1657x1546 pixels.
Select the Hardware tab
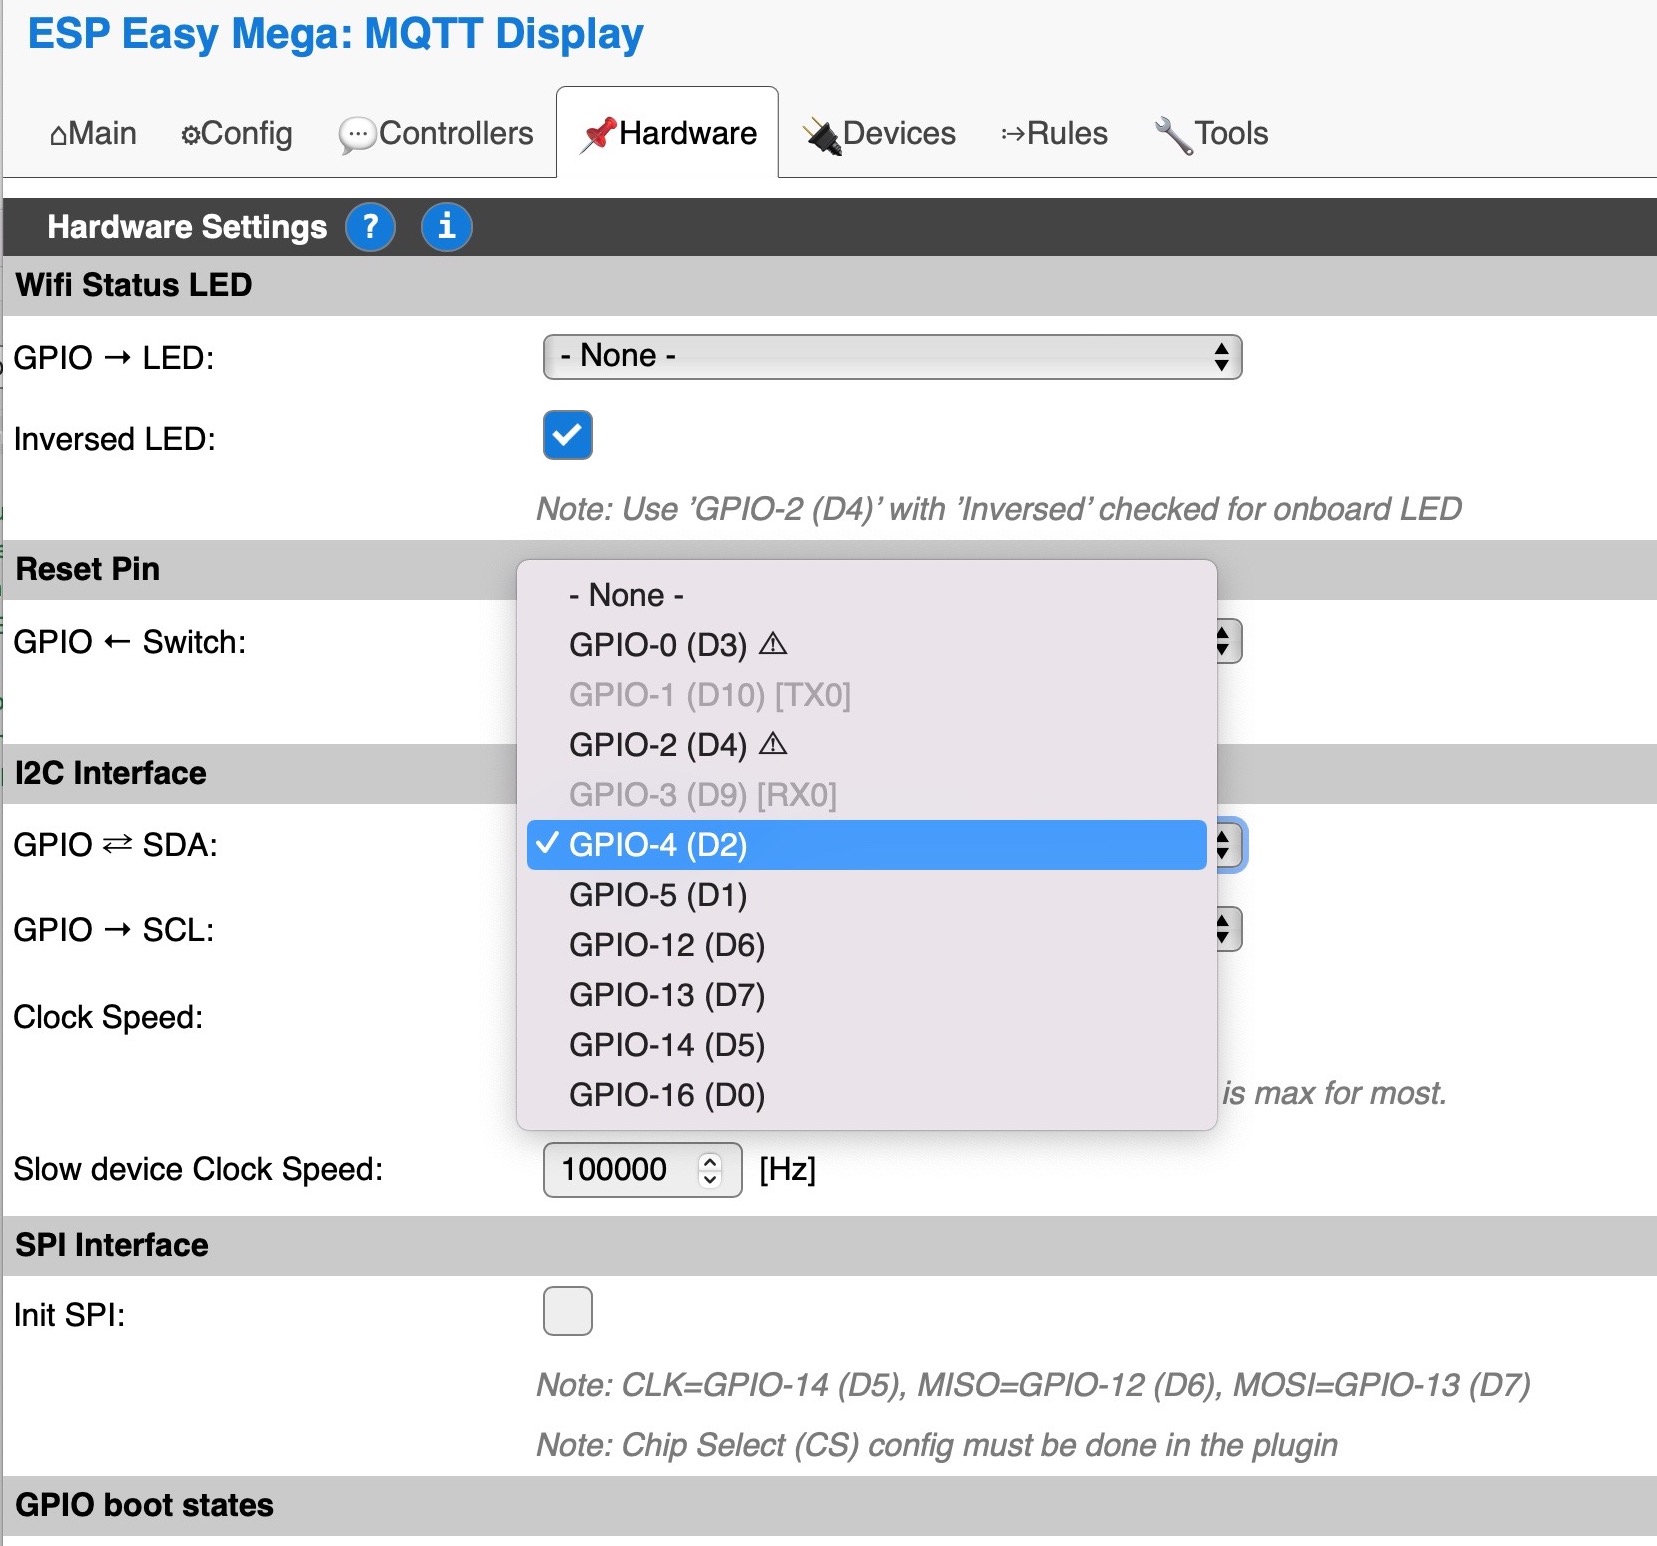pos(667,132)
